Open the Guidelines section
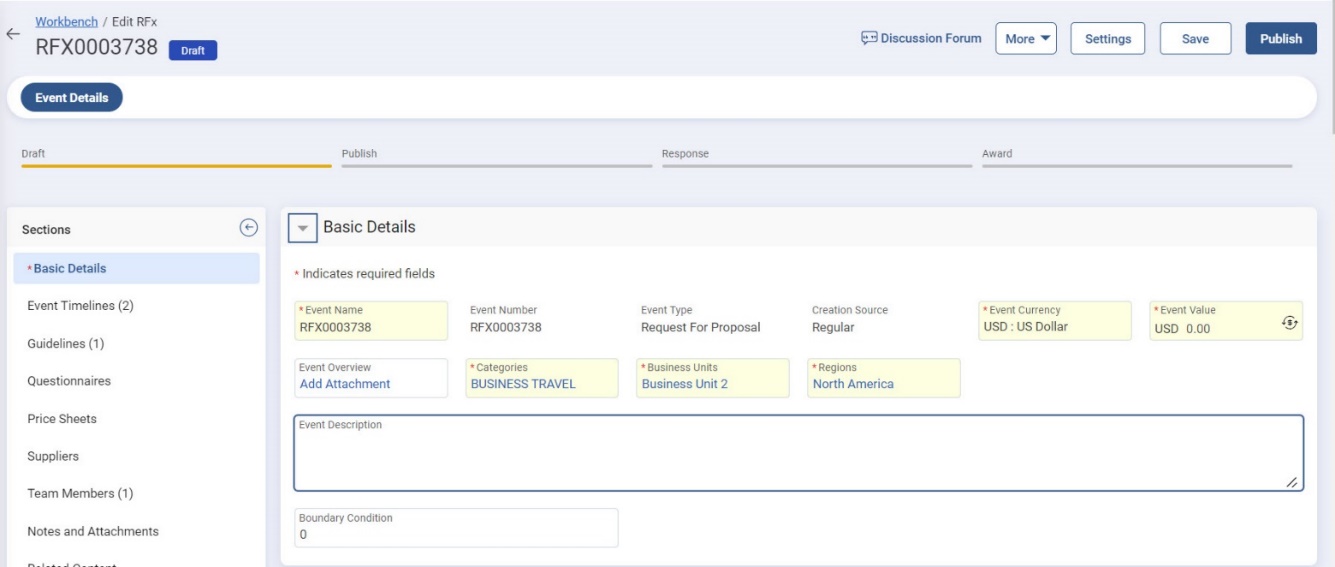This screenshot has height=567, width=1335. pyautogui.click(x=65, y=343)
